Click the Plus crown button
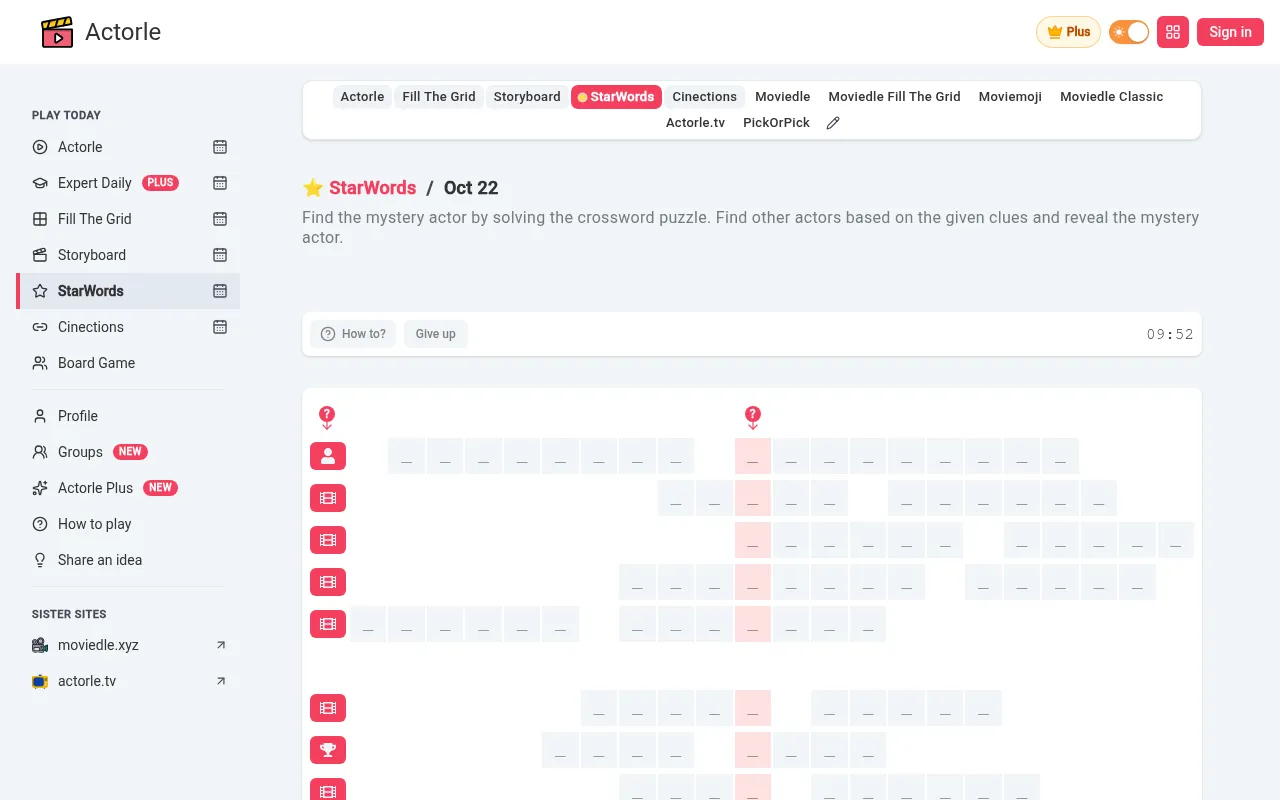The height and width of the screenshot is (800, 1280). pos(1068,32)
